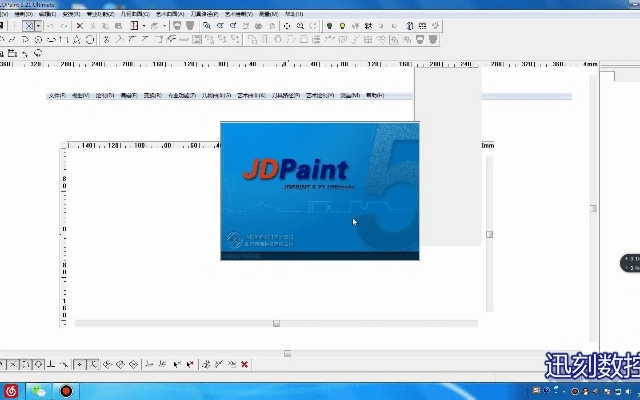Select the star shape drawing tool
Viewport: 640px width, 400px height.
point(77,40)
